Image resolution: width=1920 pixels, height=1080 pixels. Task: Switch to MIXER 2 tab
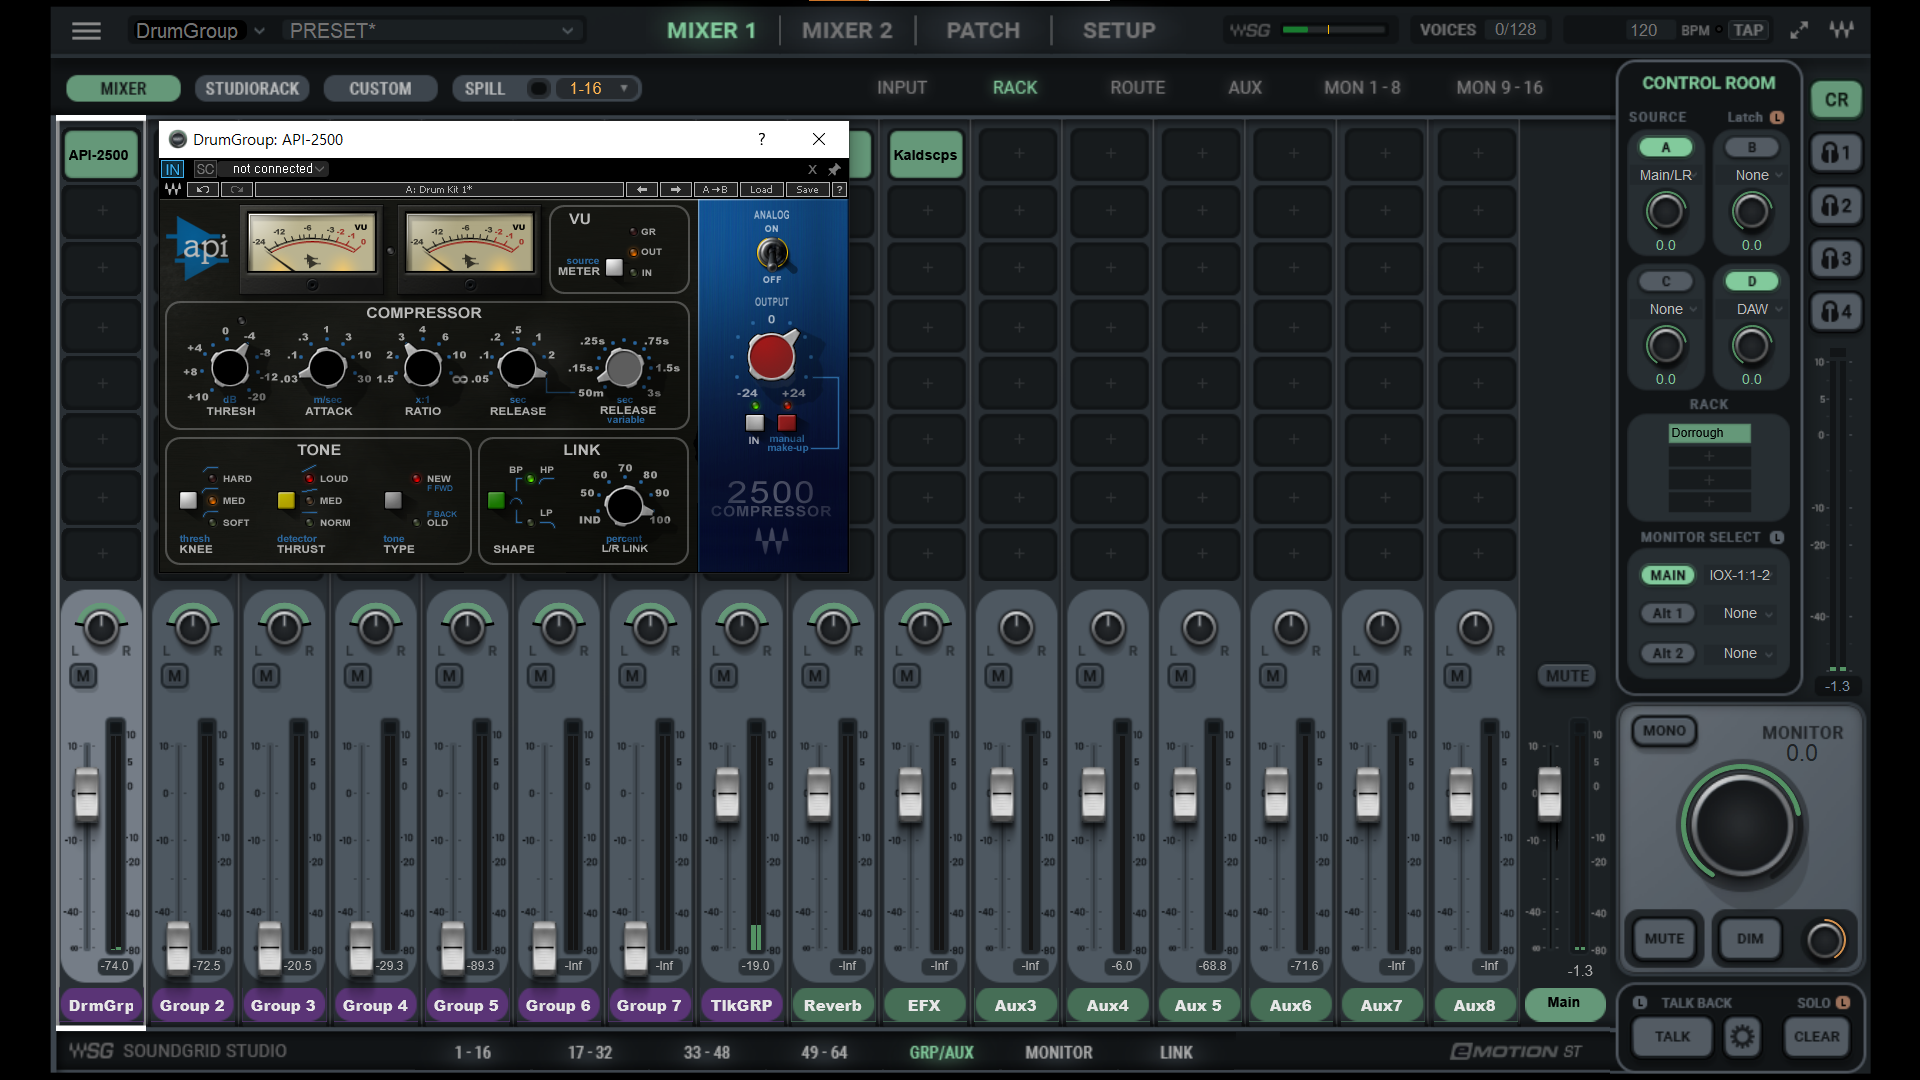[847, 31]
